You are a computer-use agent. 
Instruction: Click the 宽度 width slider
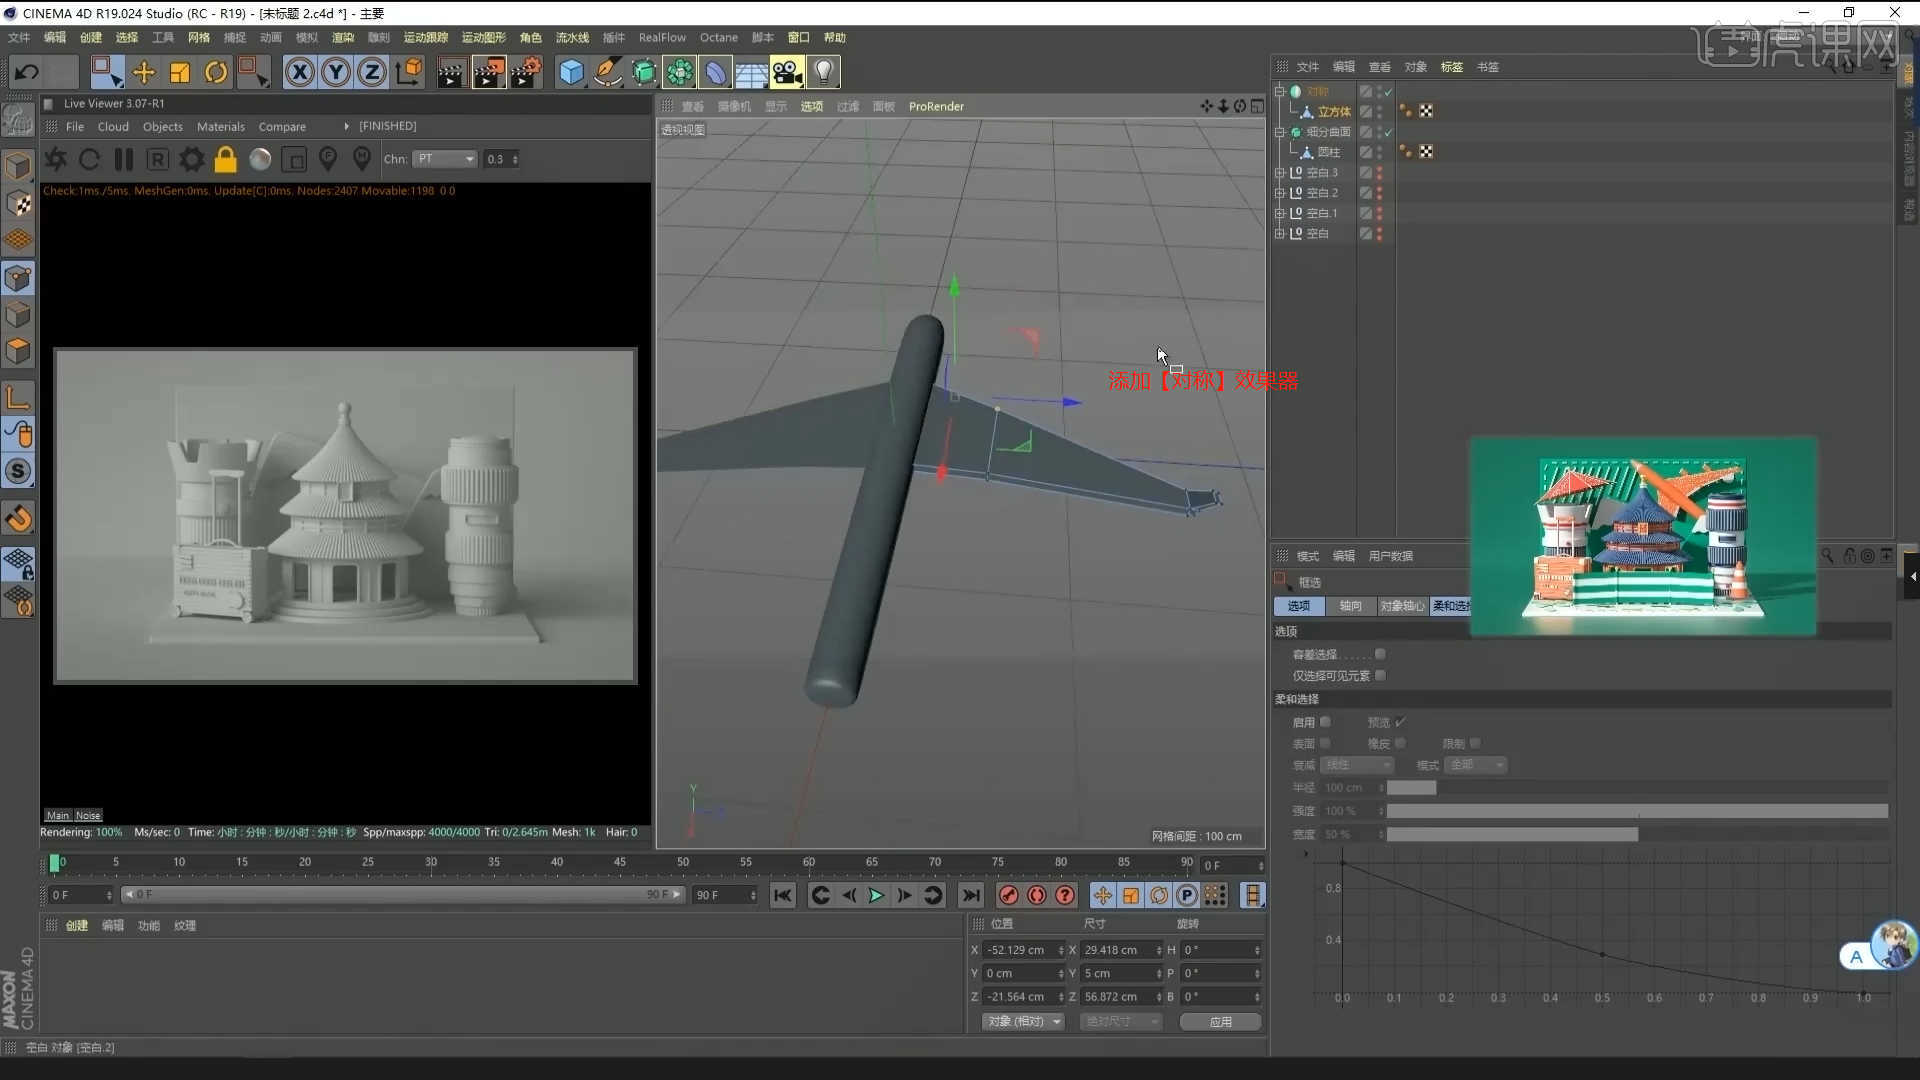click(1511, 834)
